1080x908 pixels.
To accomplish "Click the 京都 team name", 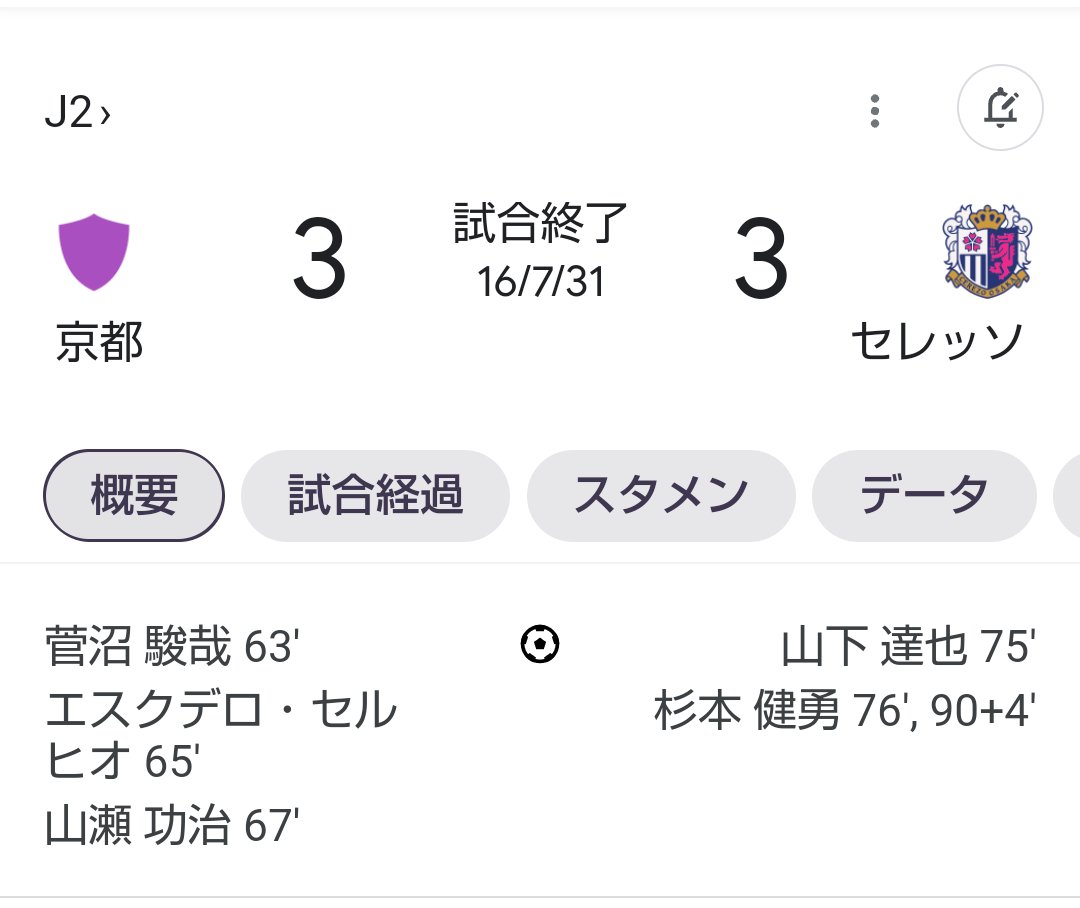I will (99, 342).
